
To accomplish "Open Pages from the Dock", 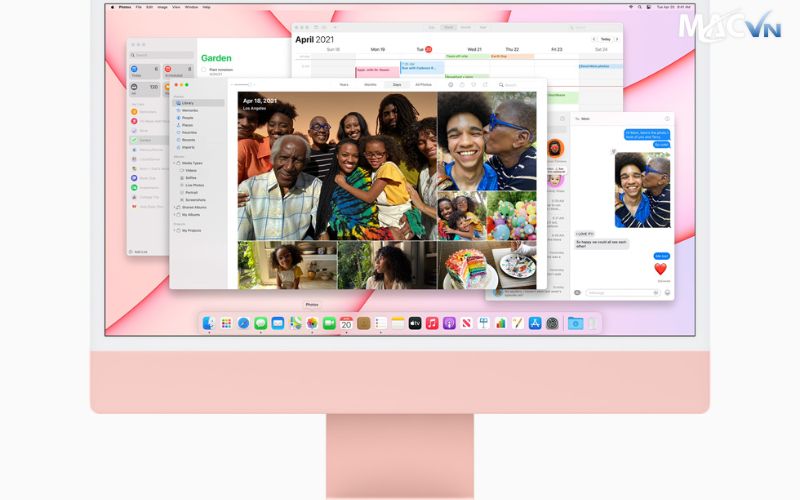I will (518, 323).
